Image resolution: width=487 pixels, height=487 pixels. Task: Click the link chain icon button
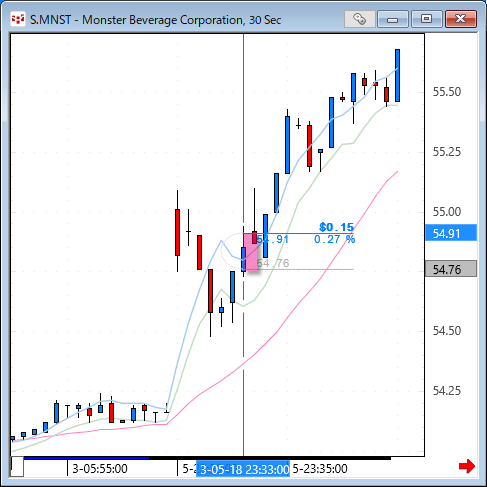[x=359, y=19]
